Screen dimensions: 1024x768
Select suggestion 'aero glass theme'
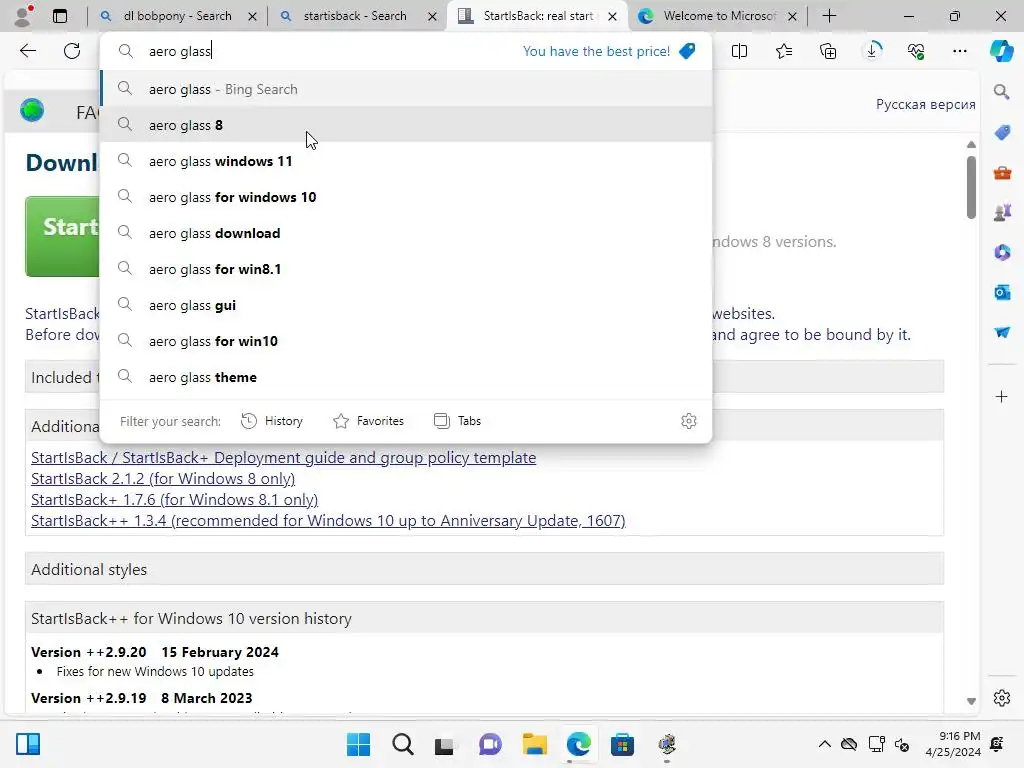coord(406,377)
